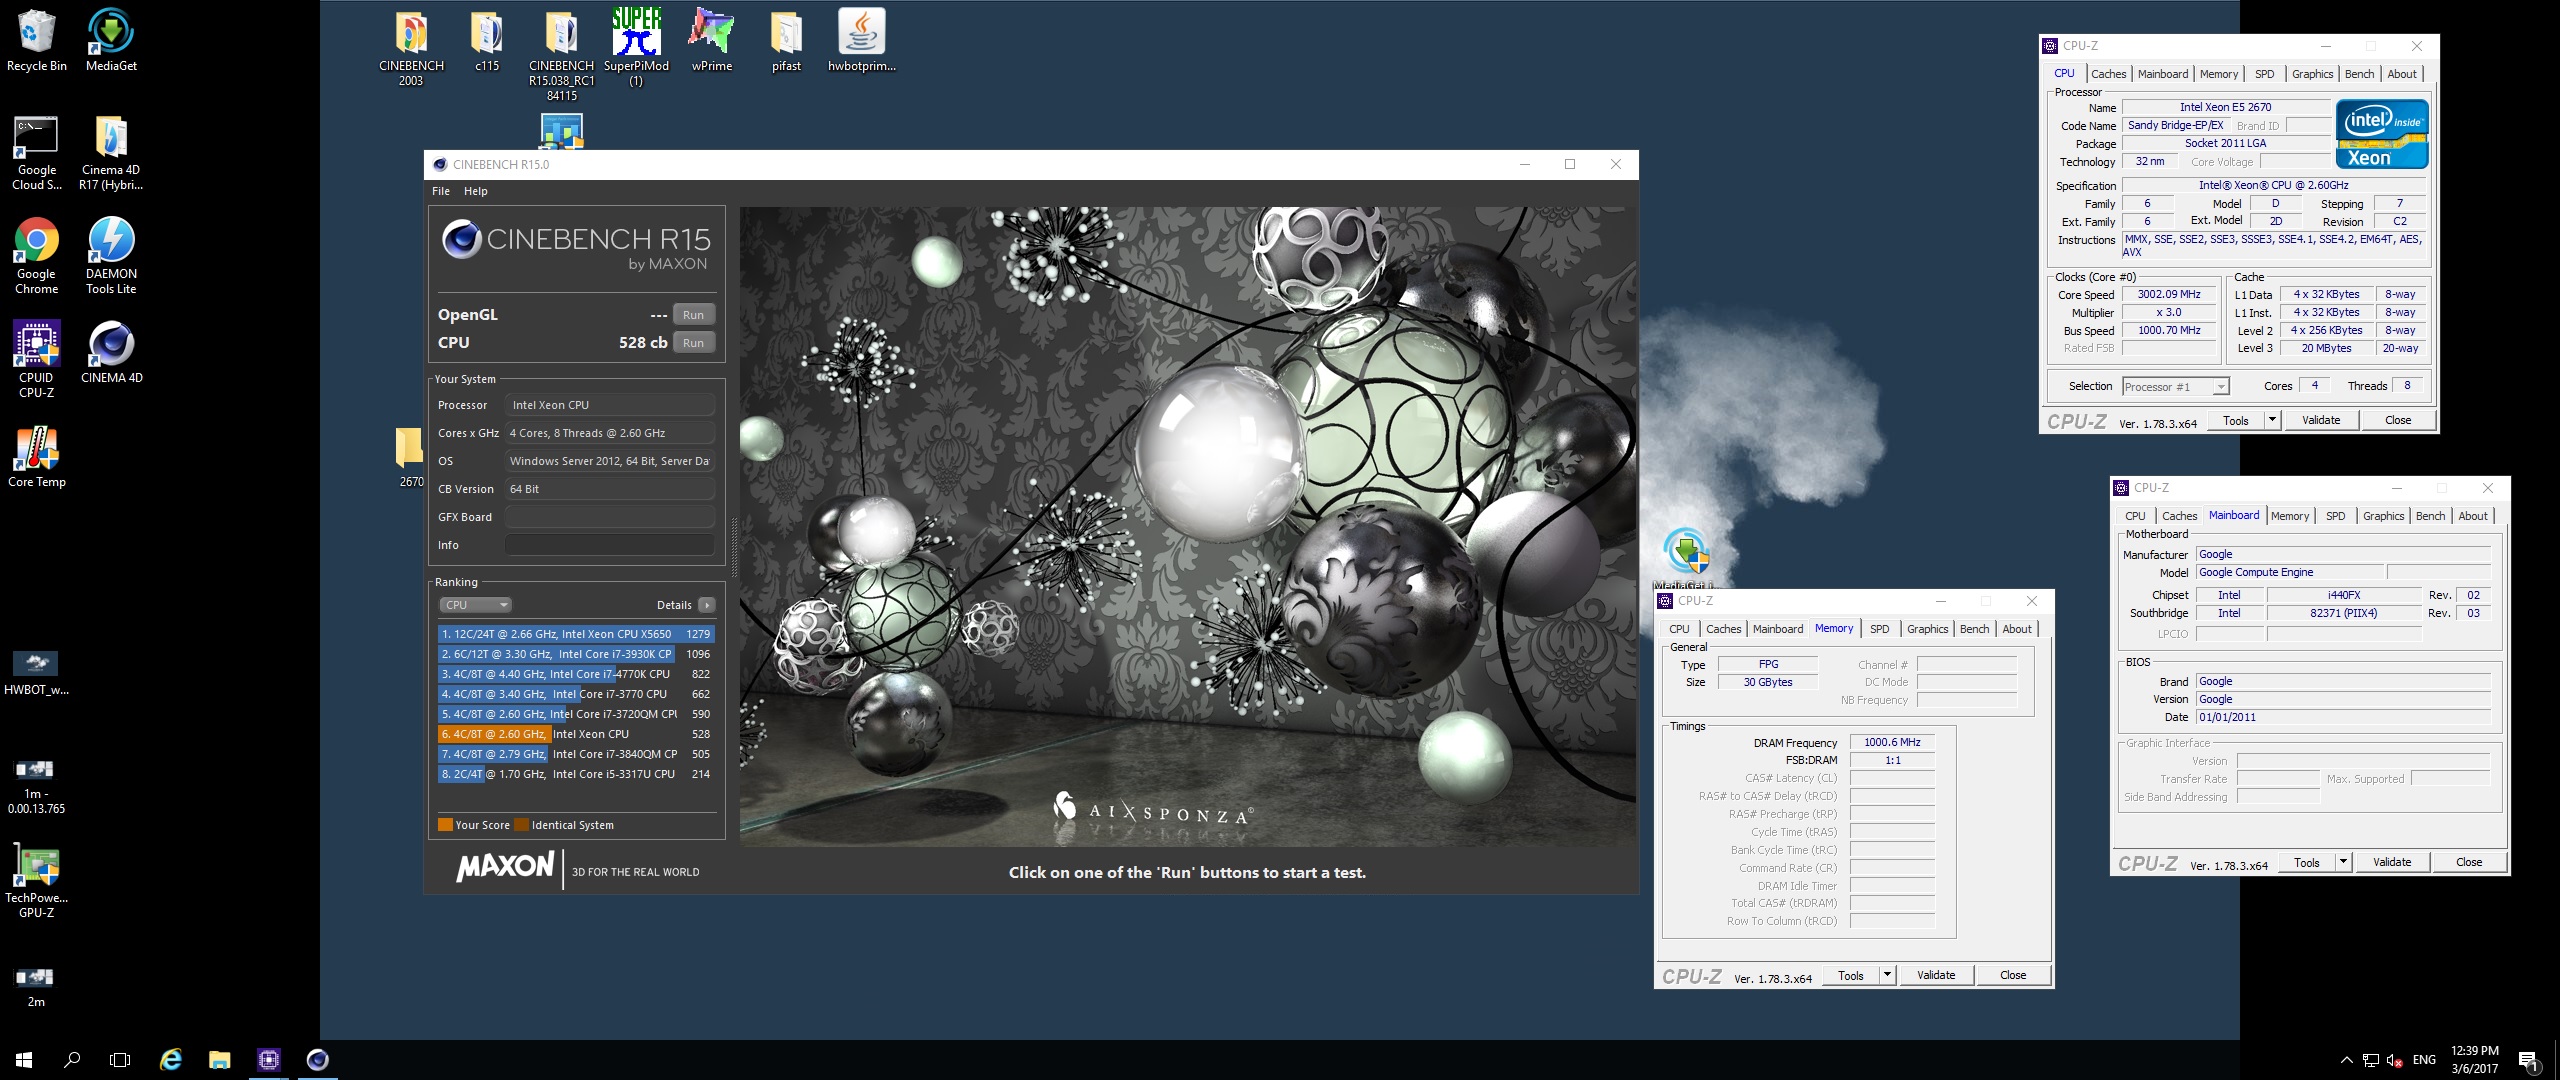Viewport: 2560px width, 1080px height.
Task: Open TechPowerUp GPU-Z shortcut
Action: pyautogui.click(x=36, y=882)
